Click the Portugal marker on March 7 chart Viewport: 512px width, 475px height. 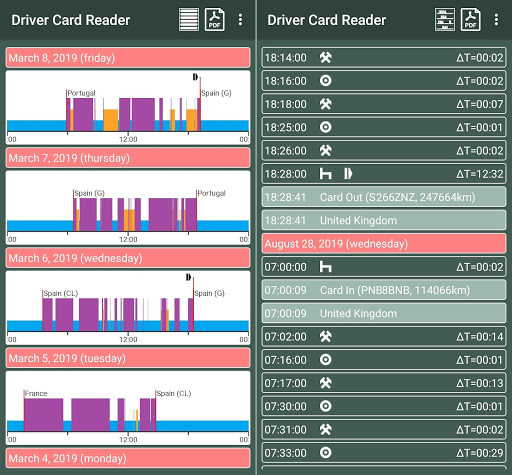(211, 193)
